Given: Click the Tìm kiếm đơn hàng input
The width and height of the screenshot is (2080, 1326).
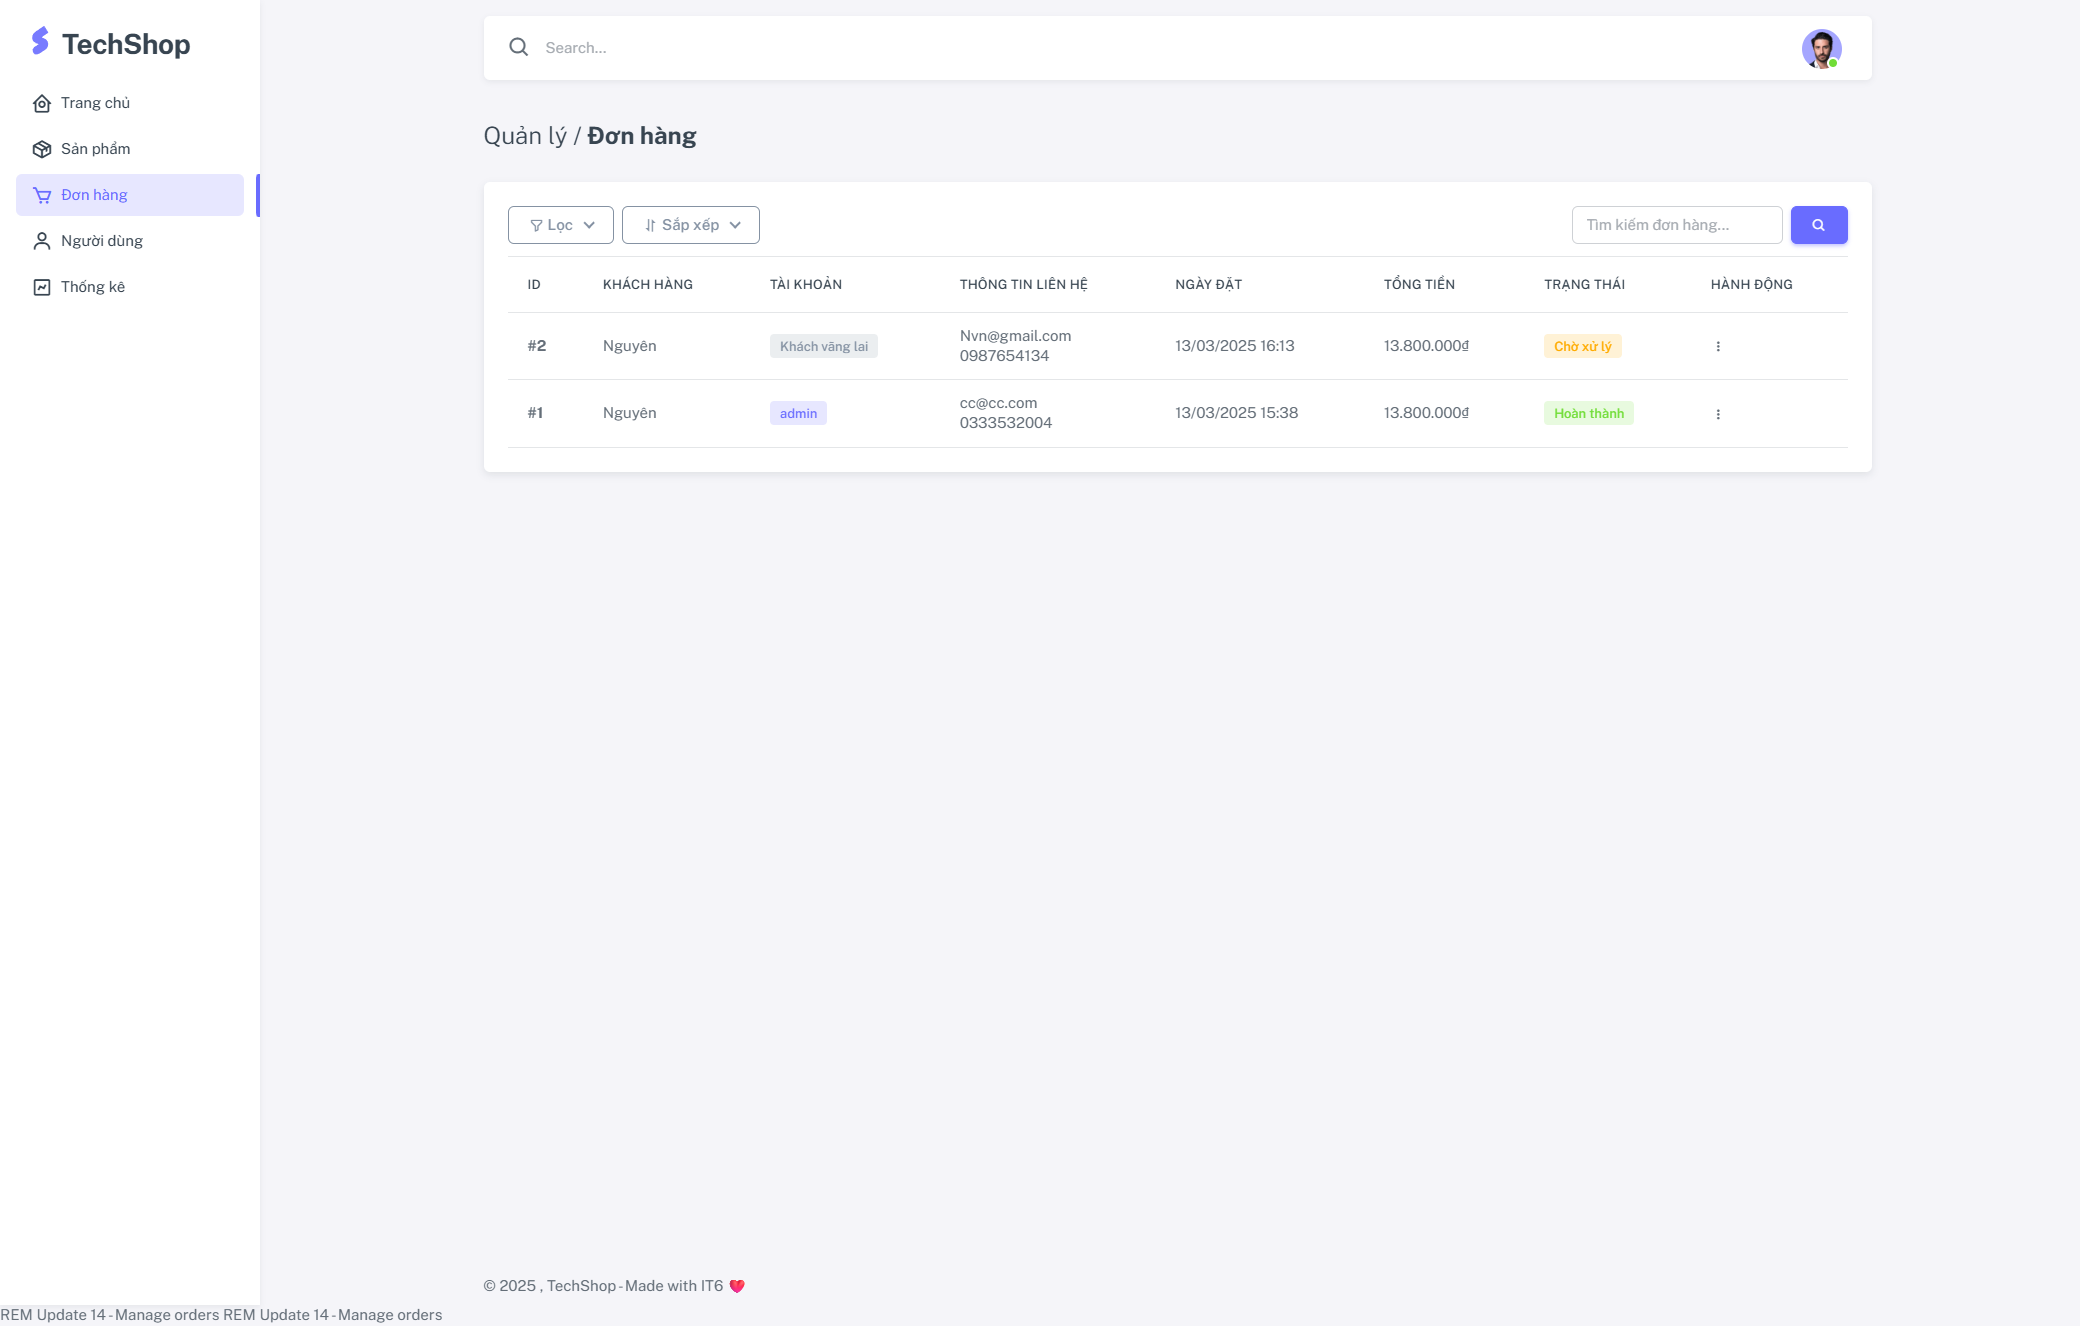Looking at the screenshot, I should click(x=1676, y=225).
